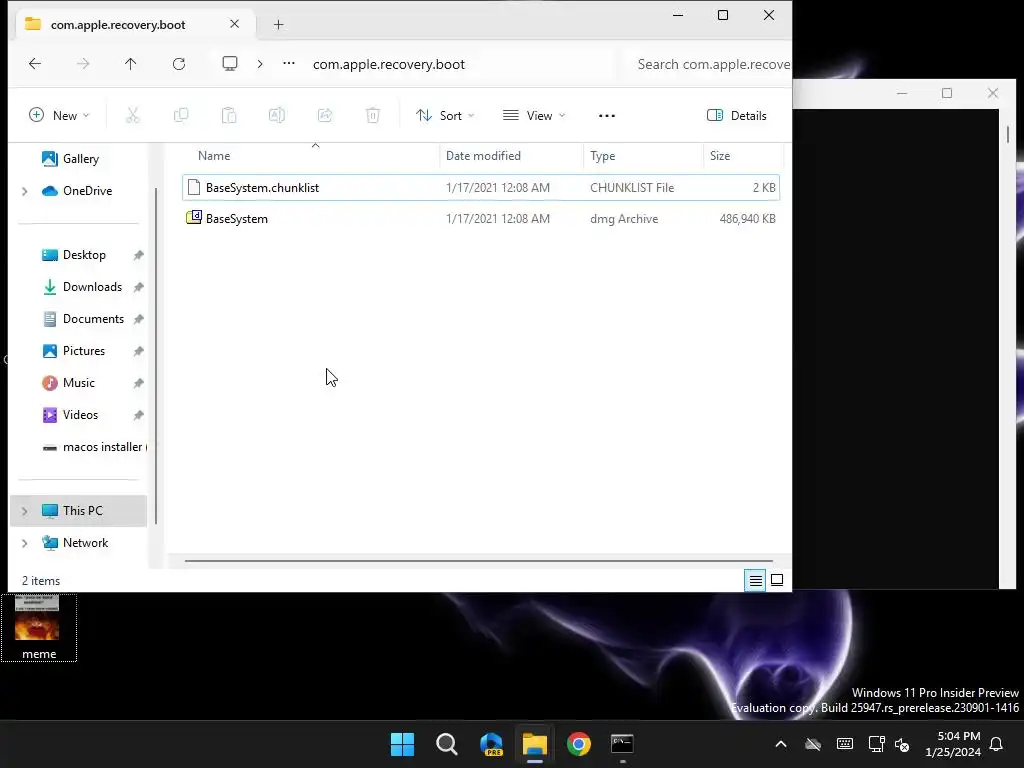Click the address bar path text
Viewport: 1024px width, 768px height.
coord(389,64)
